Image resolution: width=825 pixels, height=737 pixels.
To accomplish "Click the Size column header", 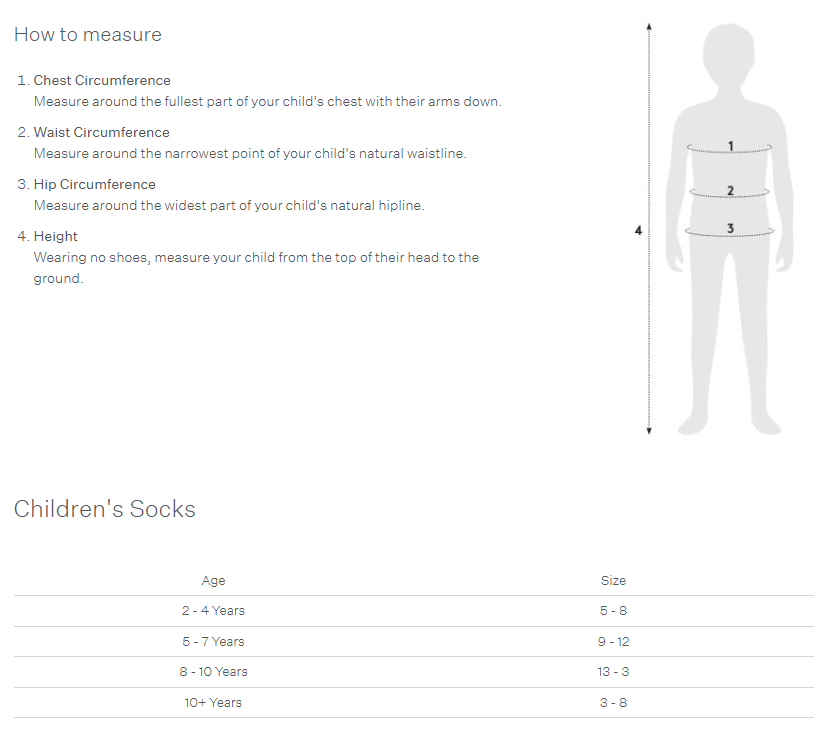I will point(613,580).
